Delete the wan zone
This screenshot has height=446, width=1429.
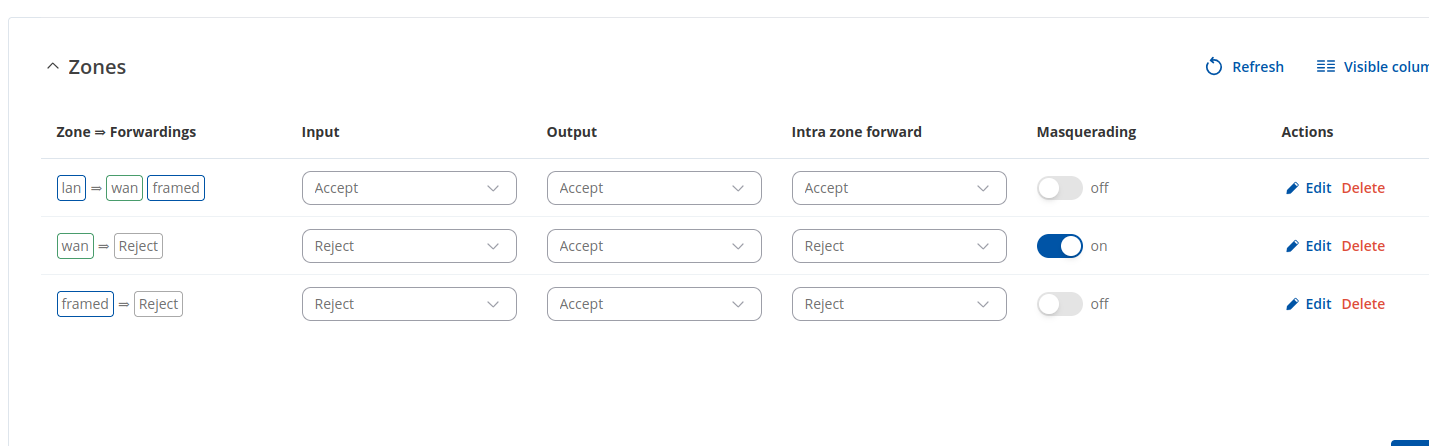(1363, 246)
